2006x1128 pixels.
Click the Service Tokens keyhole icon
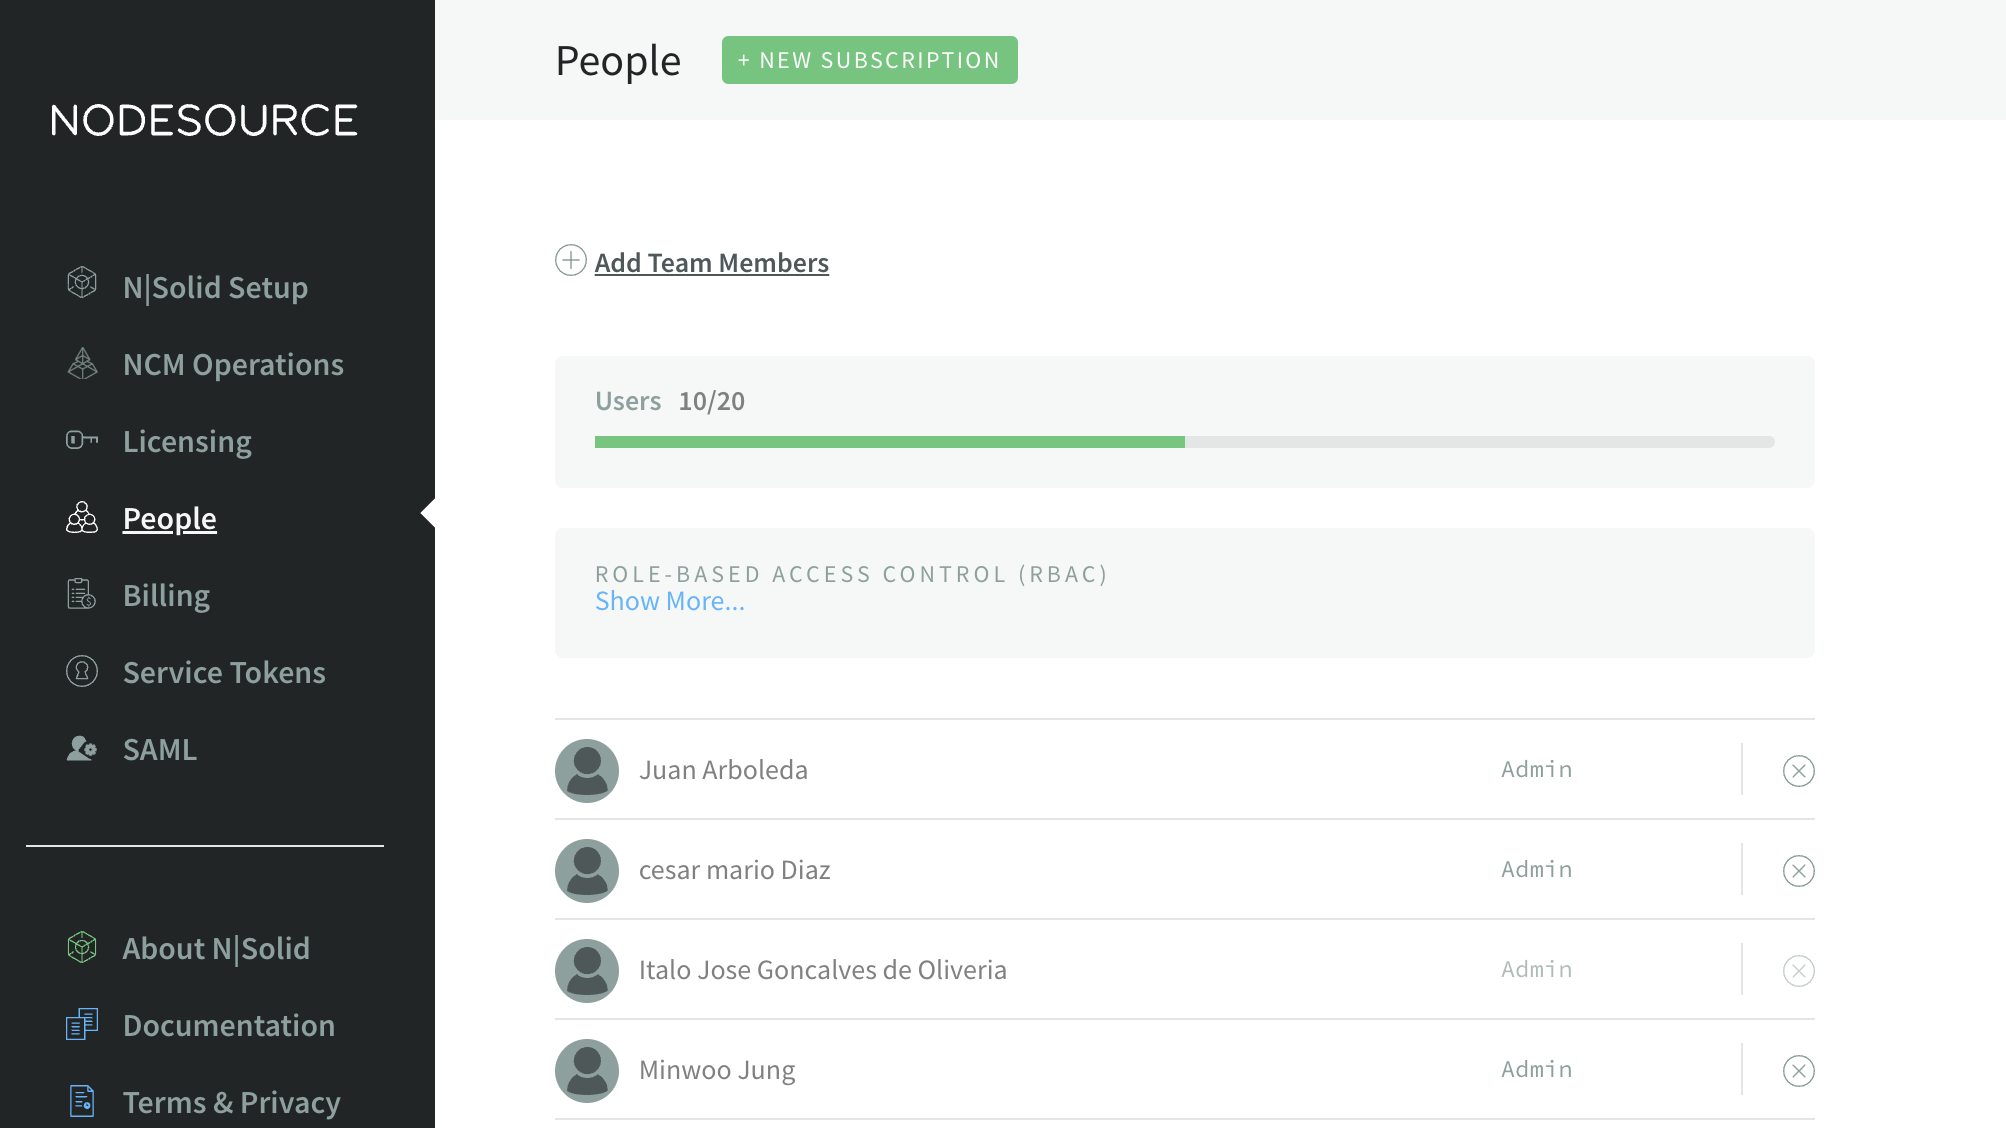82,671
